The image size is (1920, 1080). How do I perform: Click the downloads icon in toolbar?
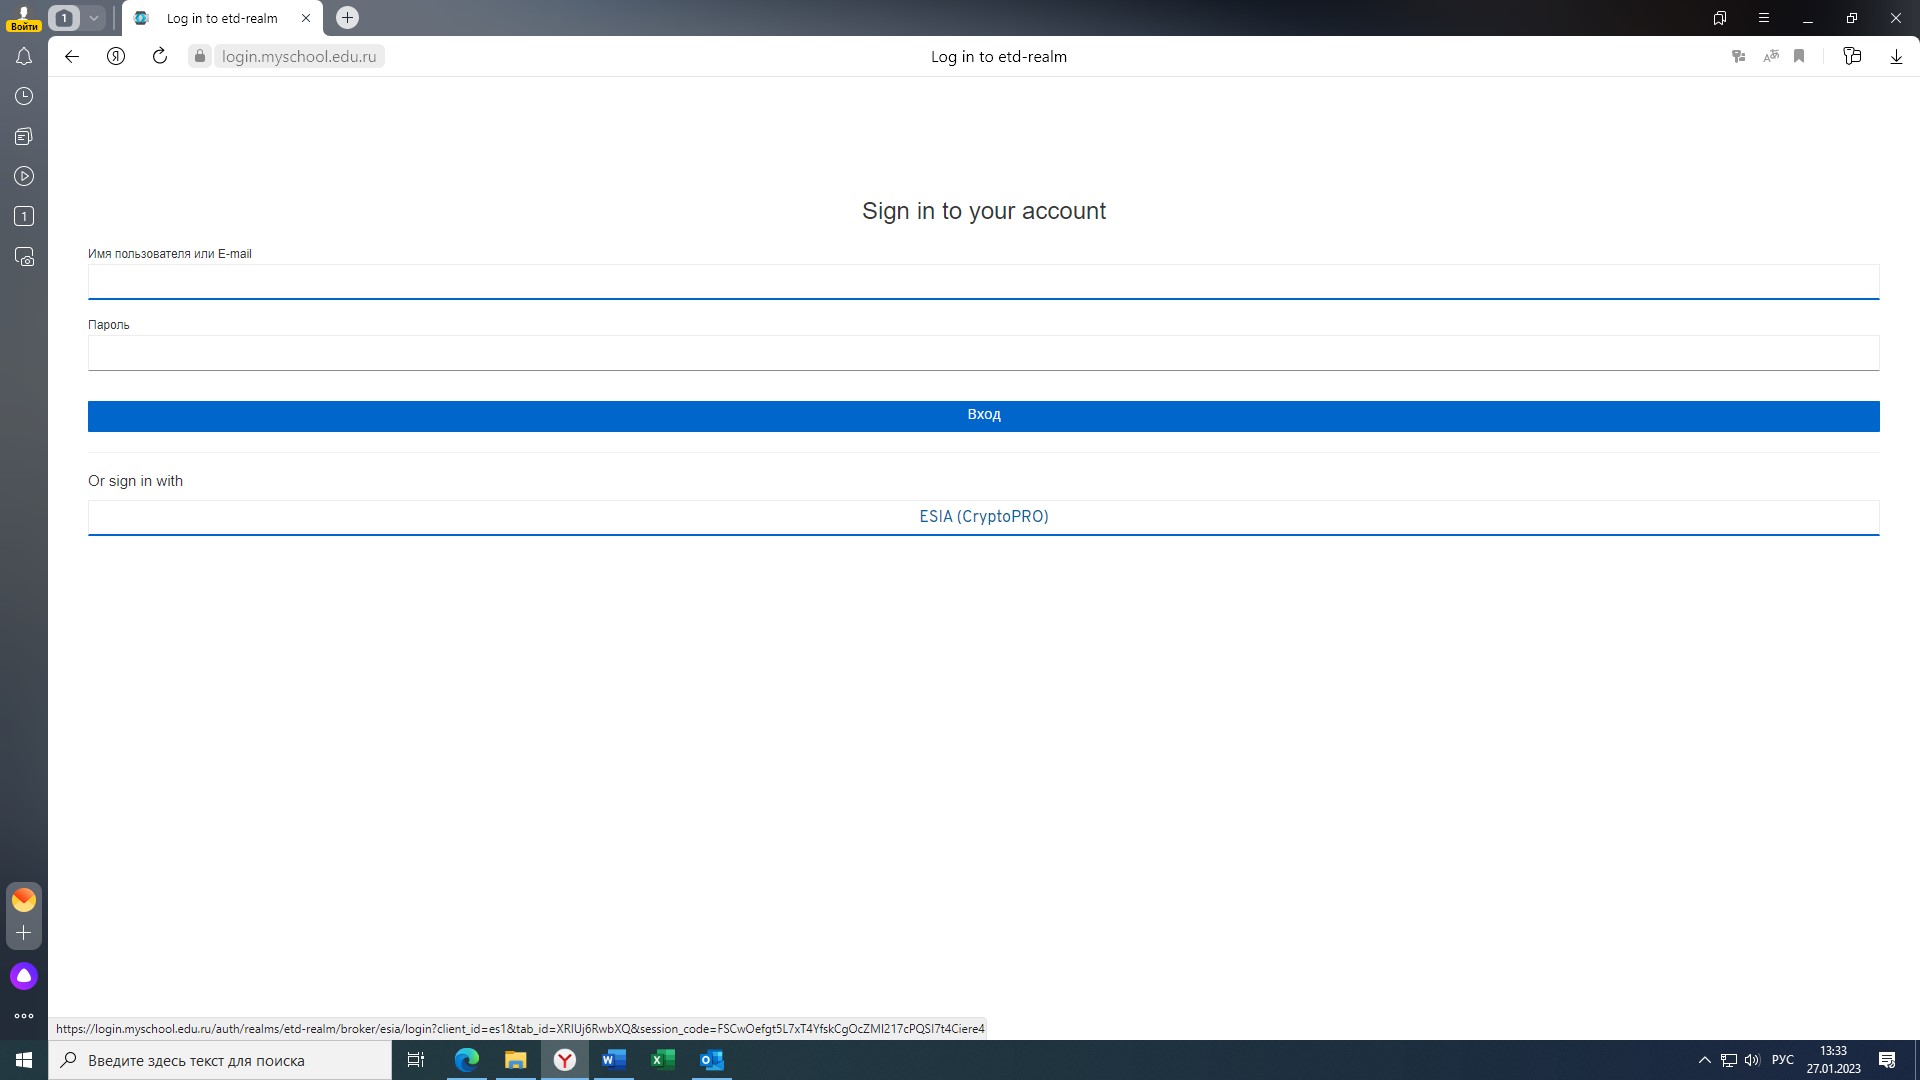click(1896, 55)
